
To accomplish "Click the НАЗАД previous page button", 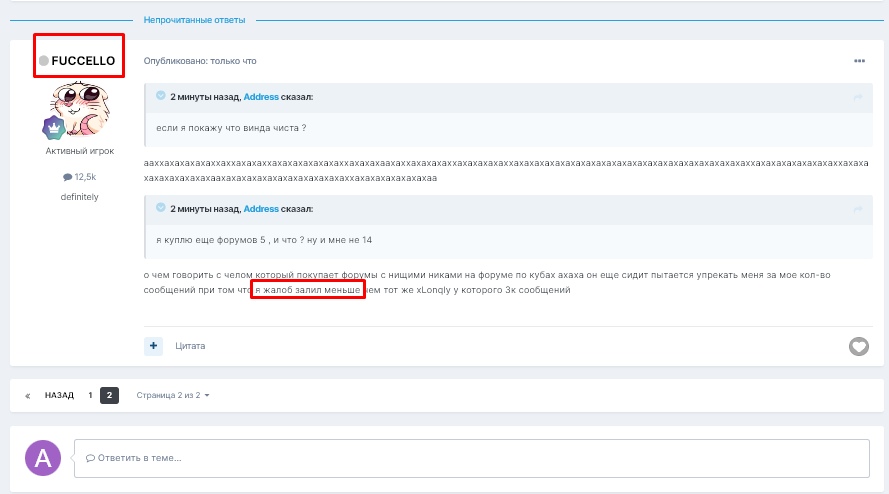I will [59, 395].
